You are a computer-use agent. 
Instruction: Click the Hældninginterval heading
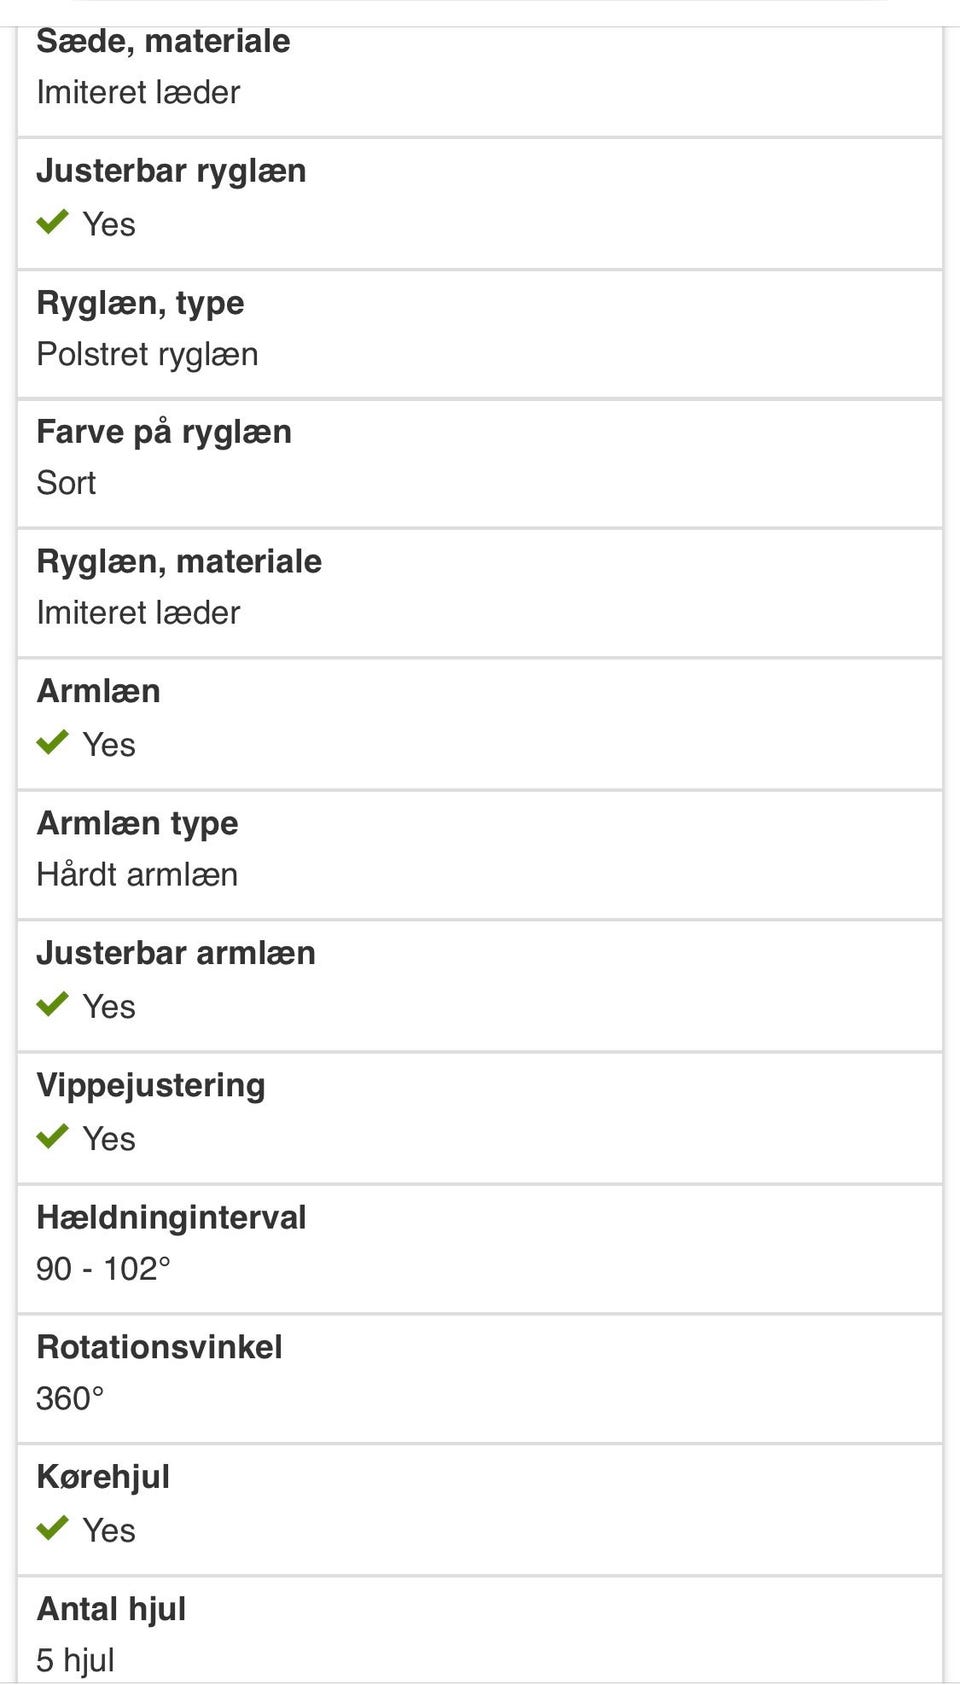pyautogui.click(x=171, y=1217)
